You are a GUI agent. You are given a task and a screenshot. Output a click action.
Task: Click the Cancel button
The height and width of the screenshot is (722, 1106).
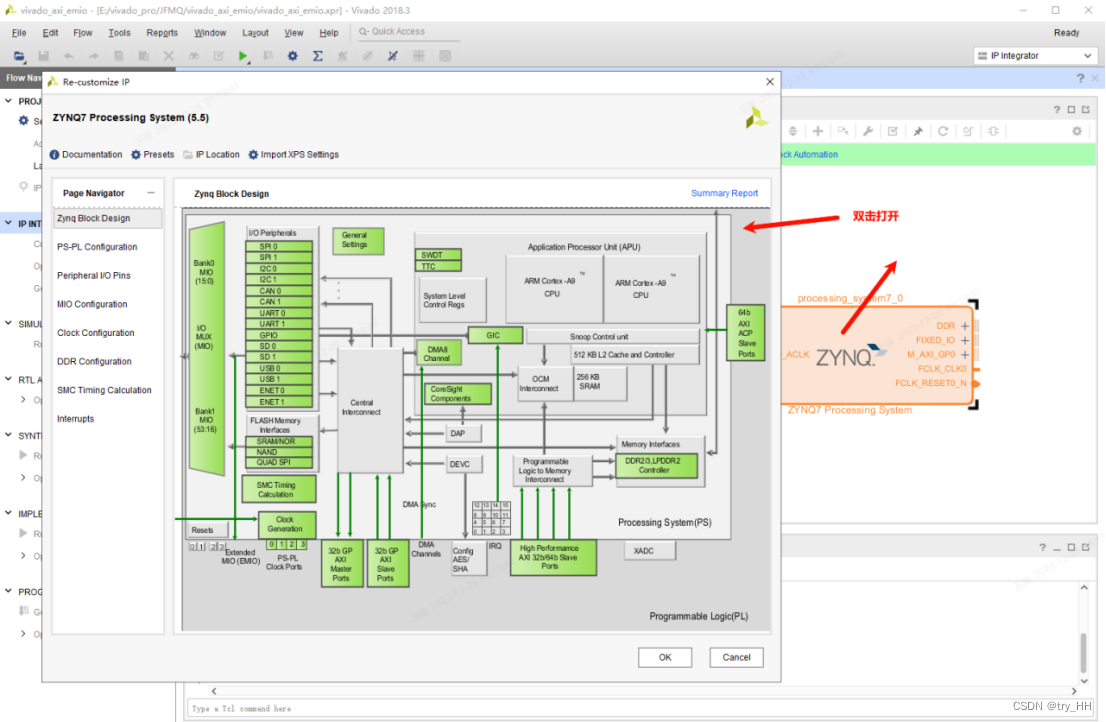(x=736, y=657)
